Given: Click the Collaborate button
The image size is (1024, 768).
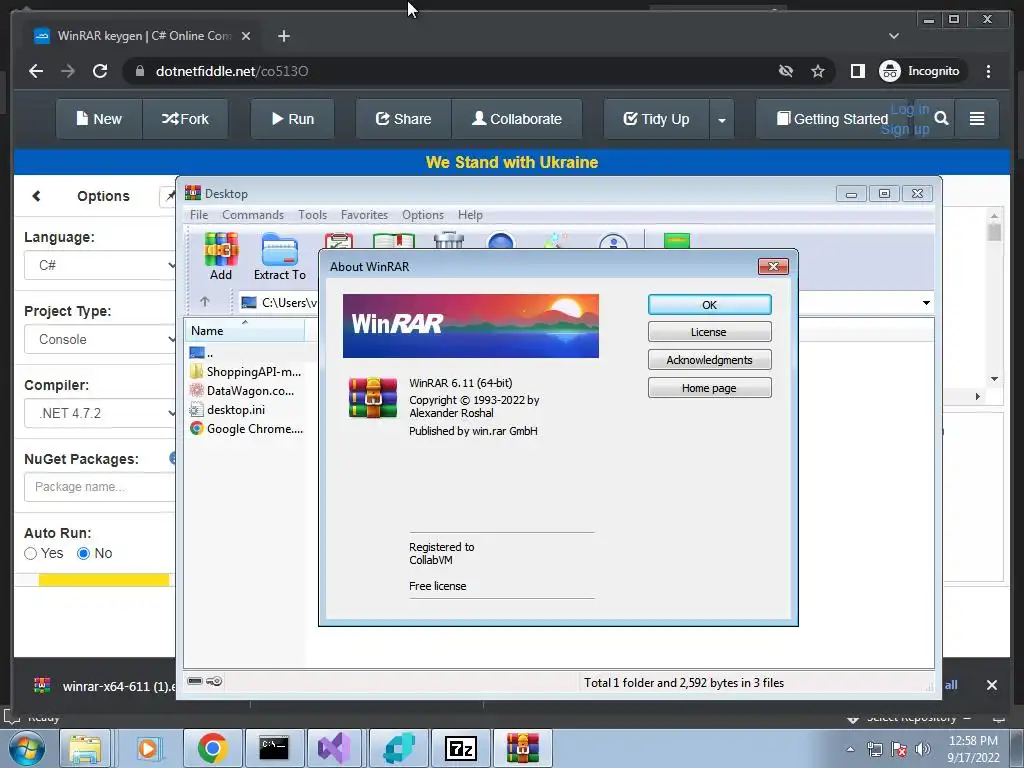Looking at the screenshot, I should coord(517,119).
